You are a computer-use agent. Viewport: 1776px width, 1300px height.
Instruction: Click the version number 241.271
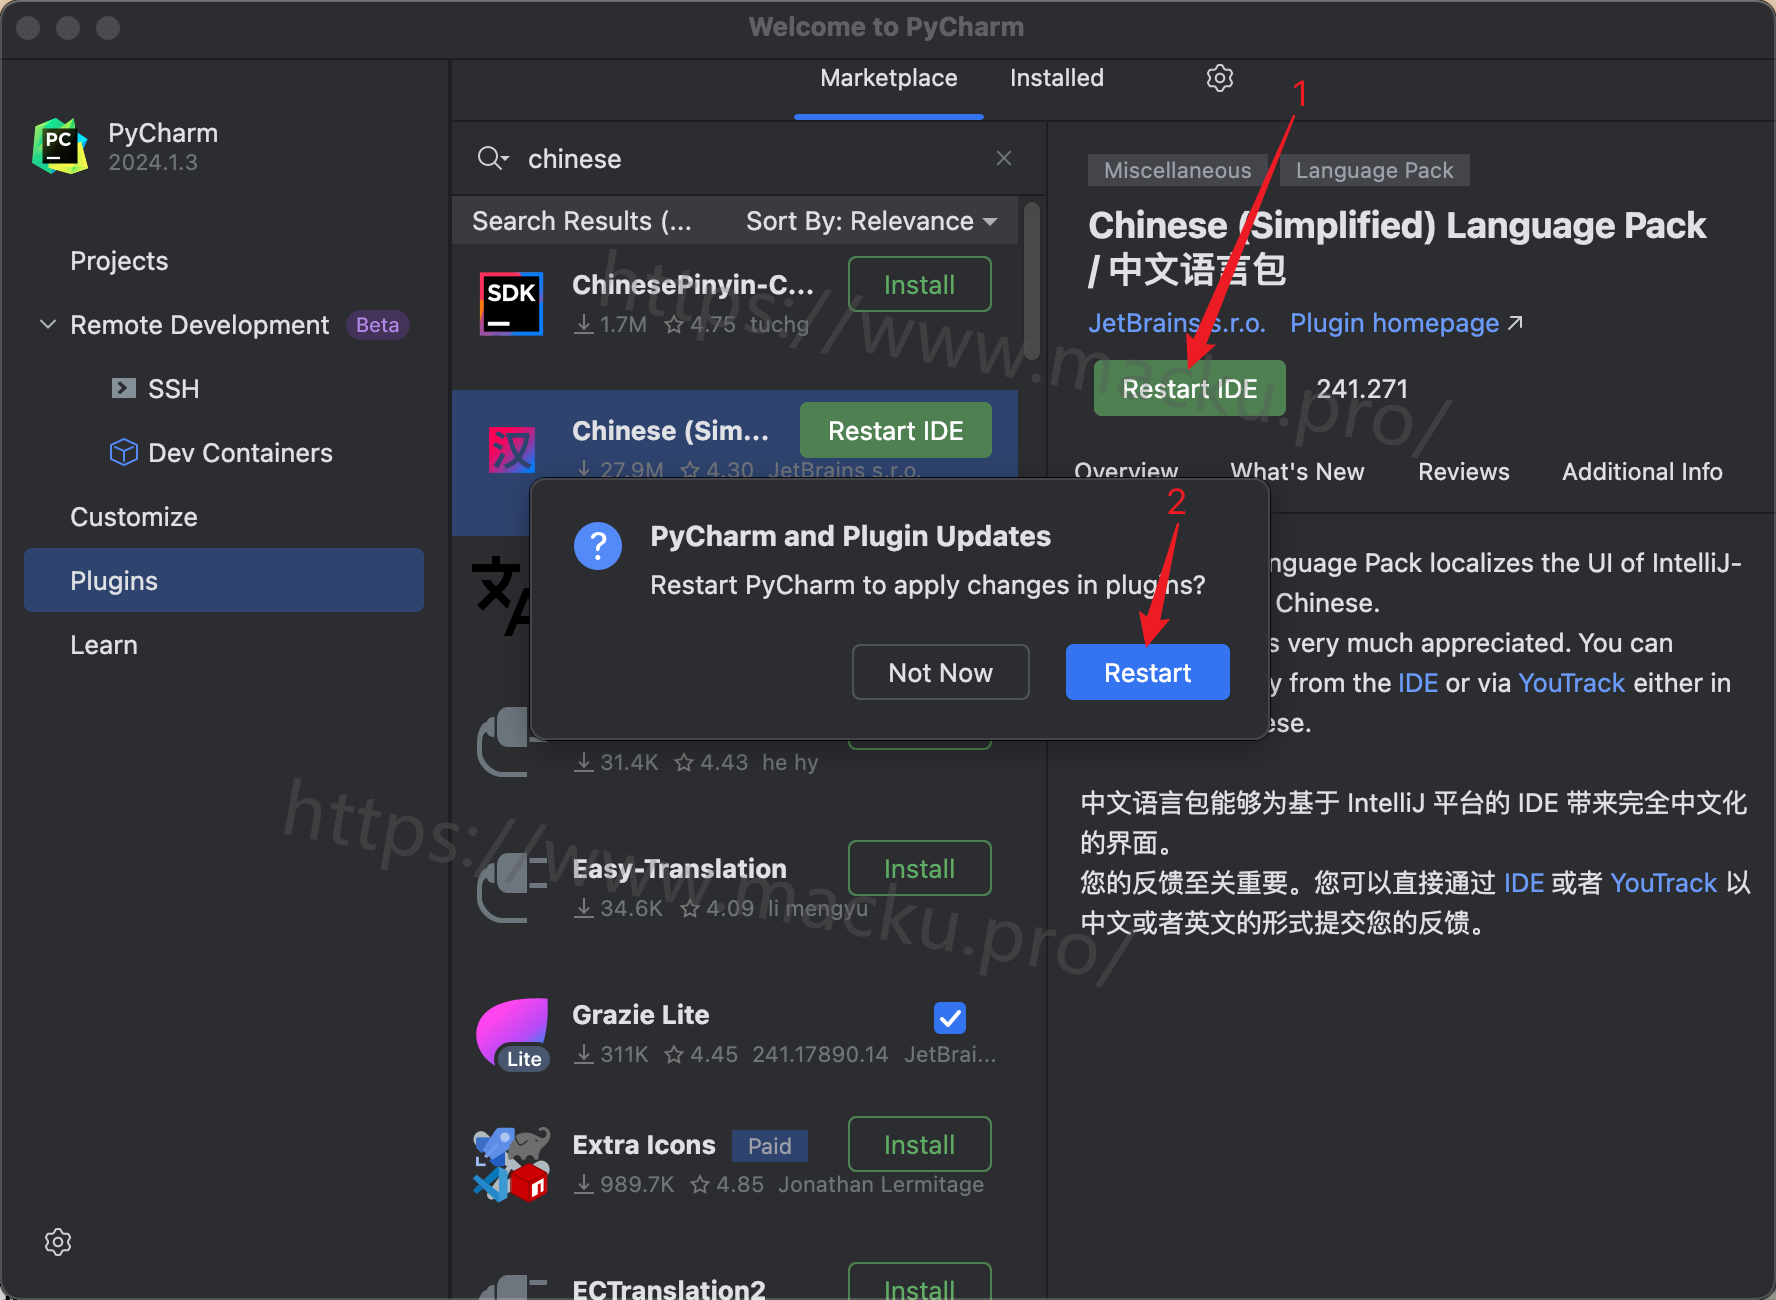1361,388
